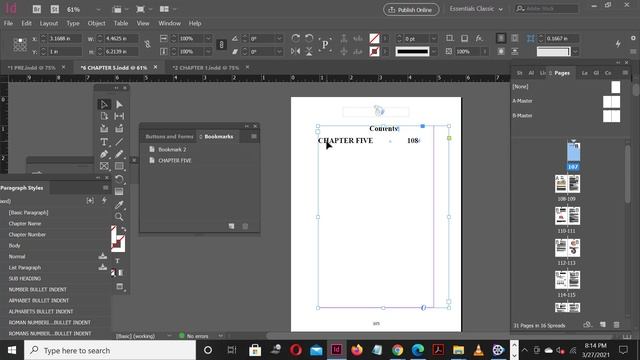Expand the stroke style dropdown
This screenshot has height=360, width=640.
(434, 51)
